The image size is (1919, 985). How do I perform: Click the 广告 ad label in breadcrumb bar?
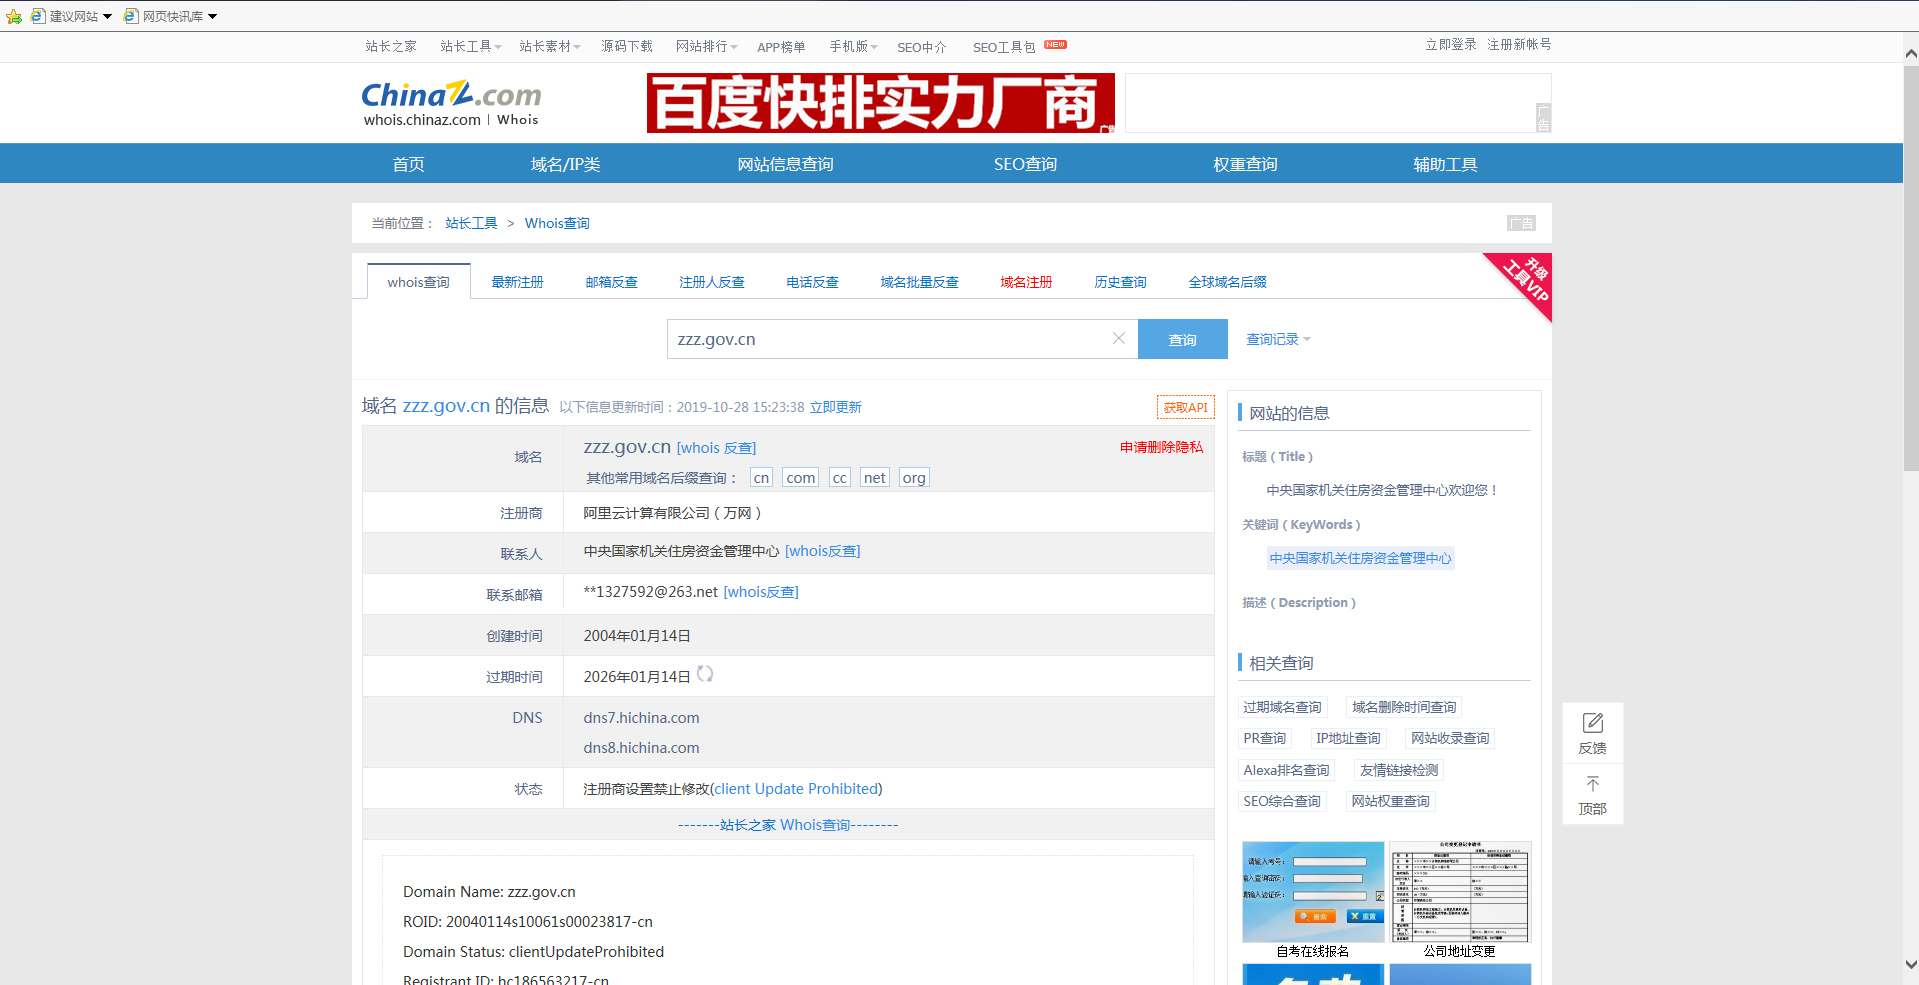(x=1521, y=223)
